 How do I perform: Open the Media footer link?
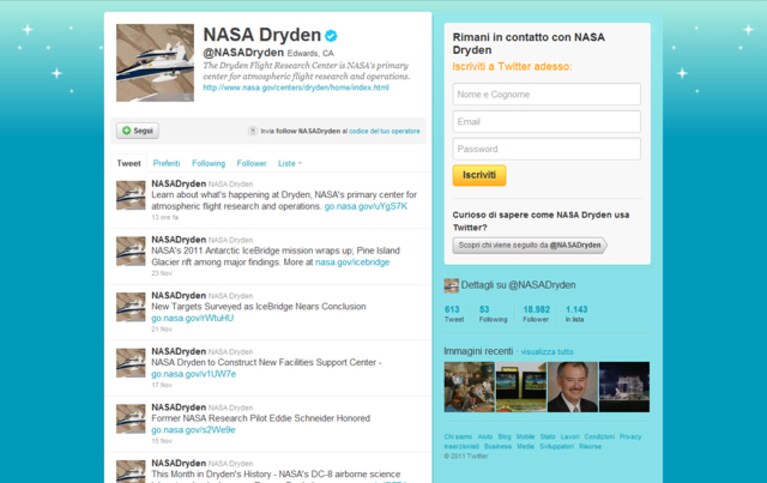pos(525,446)
